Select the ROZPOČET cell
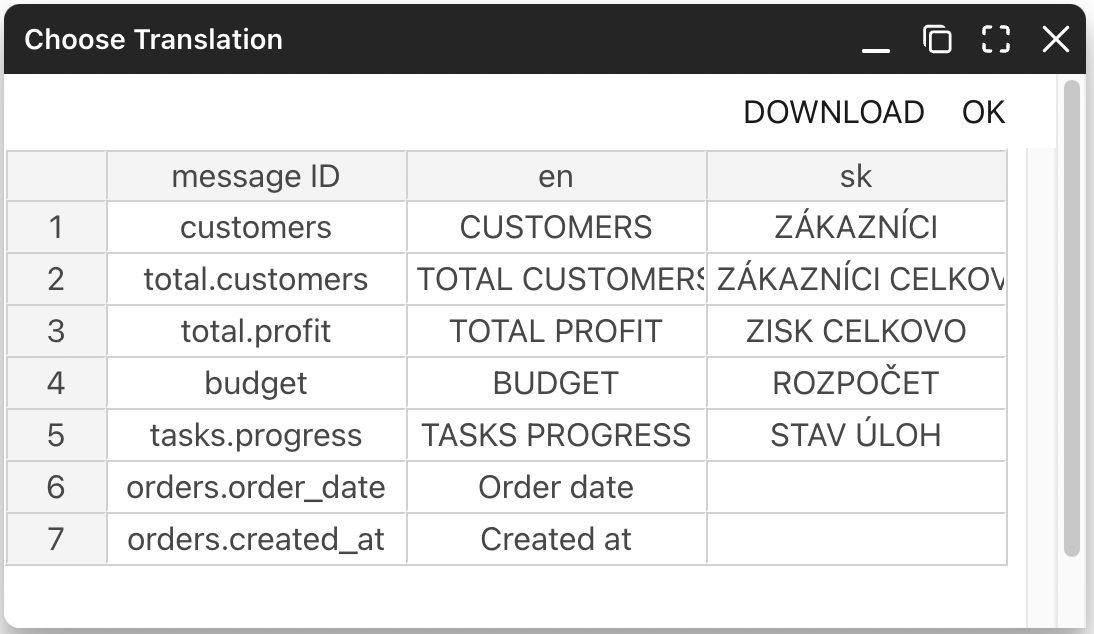This screenshot has width=1094, height=634. (x=856, y=383)
